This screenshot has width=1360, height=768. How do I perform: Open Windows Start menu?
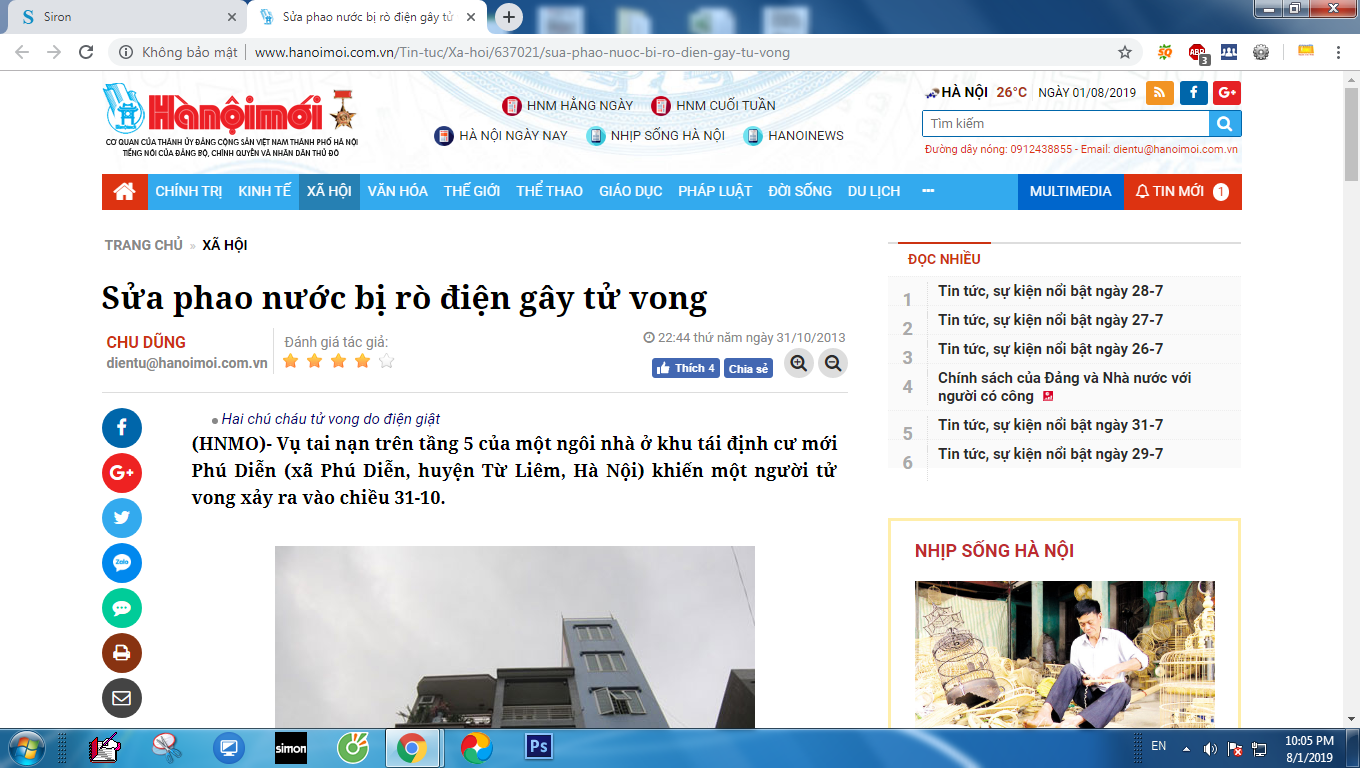[26, 747]
